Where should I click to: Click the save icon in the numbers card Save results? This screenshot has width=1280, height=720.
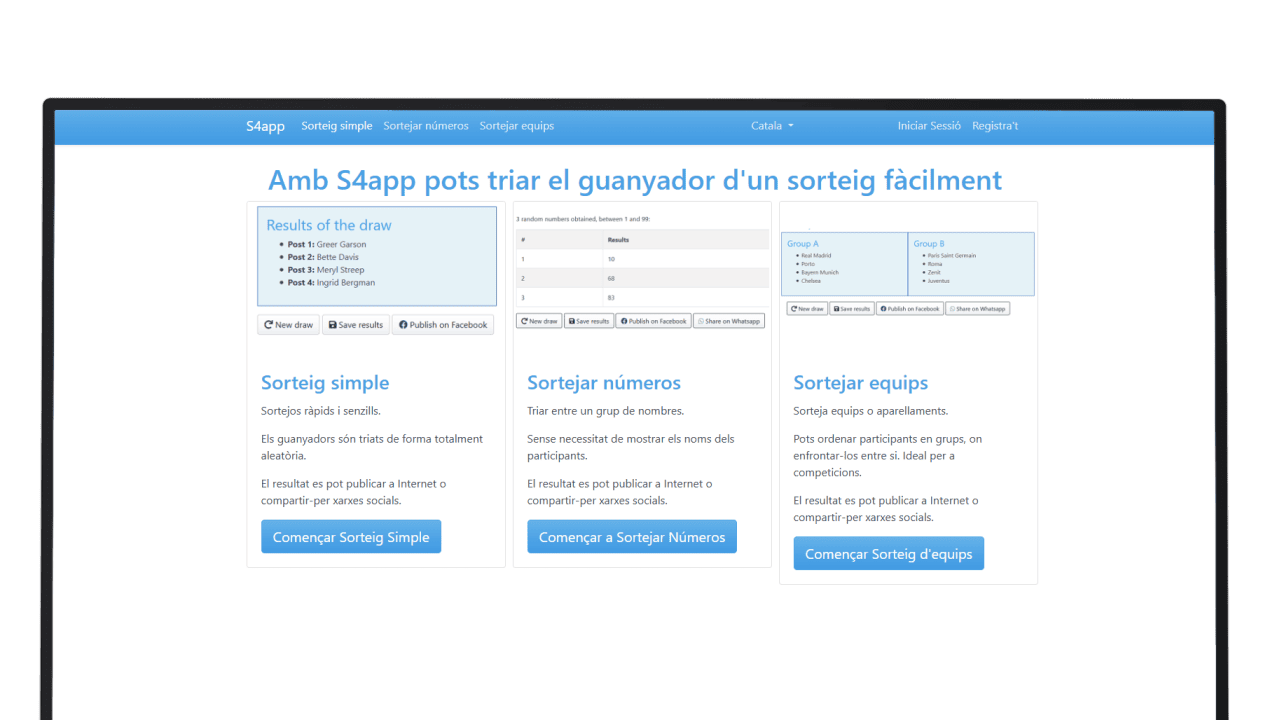pos(571,321)
